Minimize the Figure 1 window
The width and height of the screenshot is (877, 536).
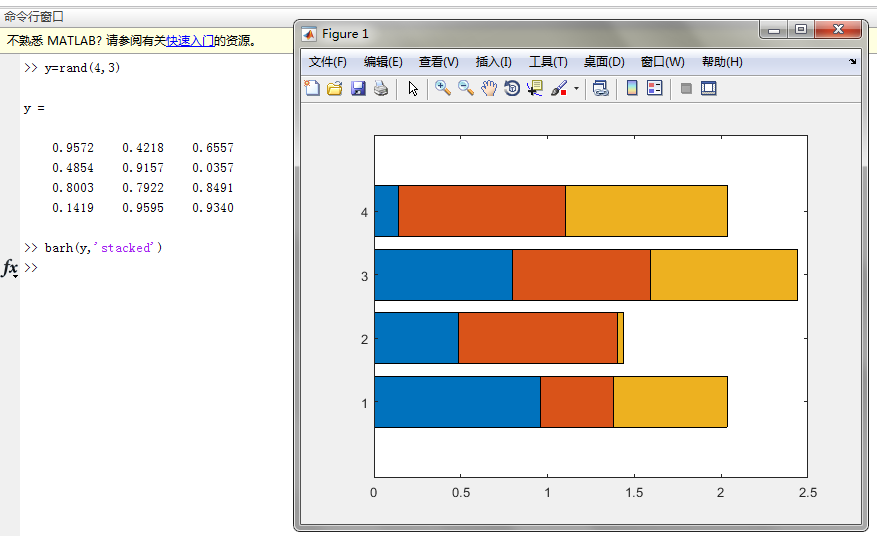(774, 29)
